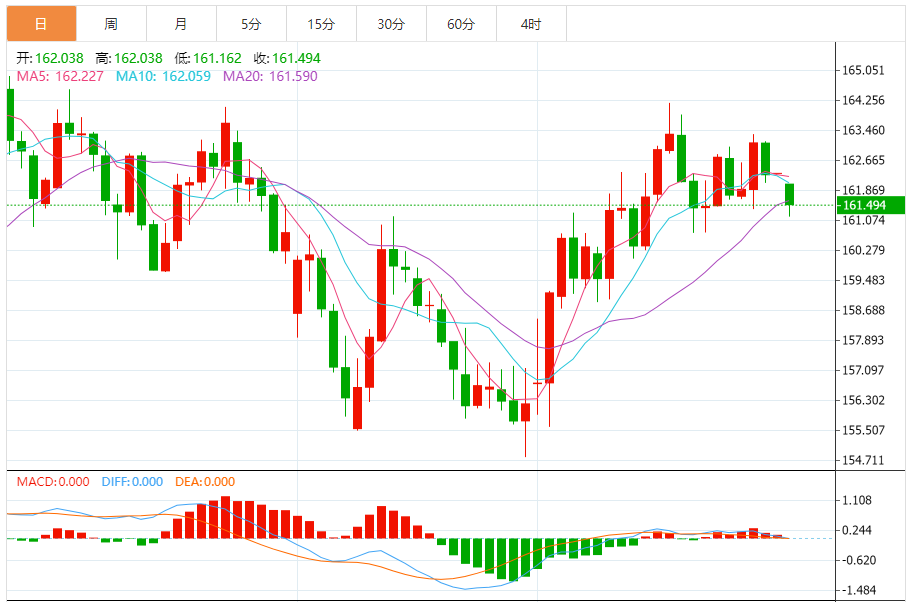Switch to the 15分 timeframe tab

(x=322, y=24)
